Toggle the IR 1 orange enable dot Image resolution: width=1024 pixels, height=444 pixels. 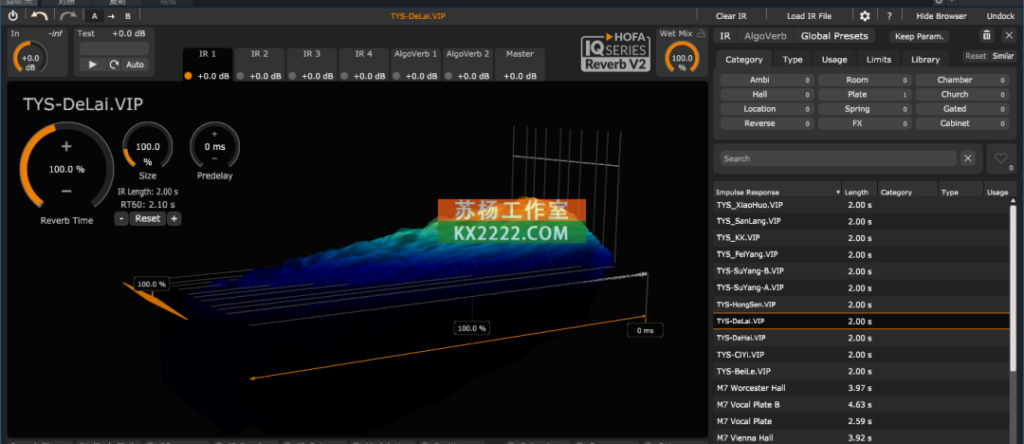pos(188,76)
